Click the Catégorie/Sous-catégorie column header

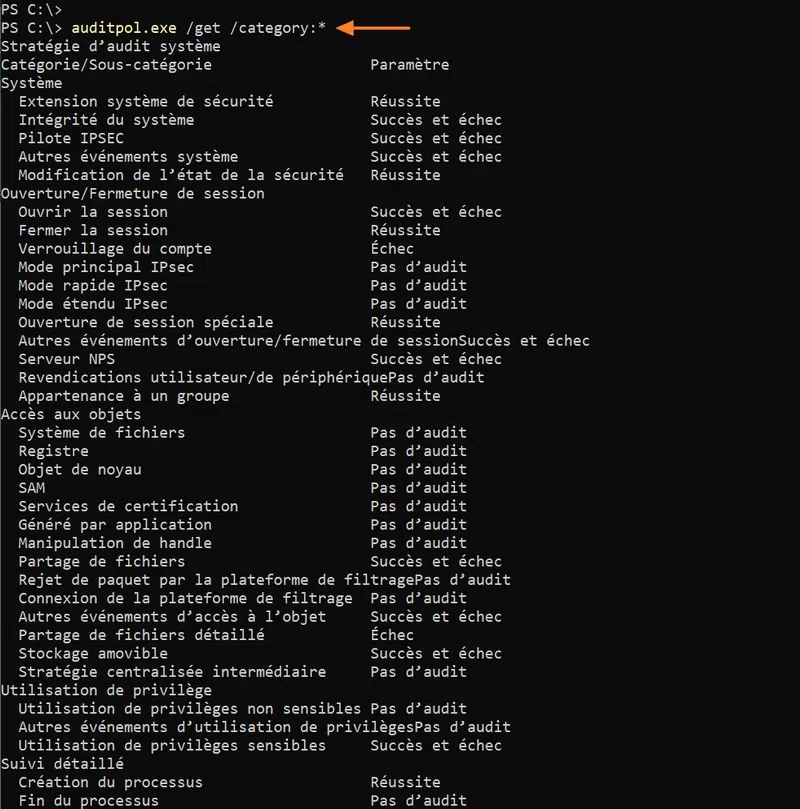click(106, 65)
